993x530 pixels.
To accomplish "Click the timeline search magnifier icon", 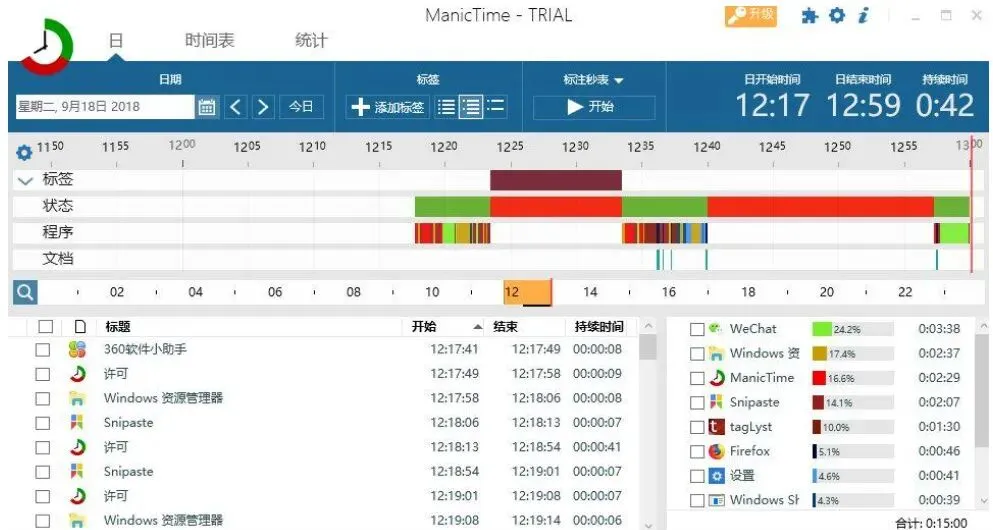I will tap(25, 292).
